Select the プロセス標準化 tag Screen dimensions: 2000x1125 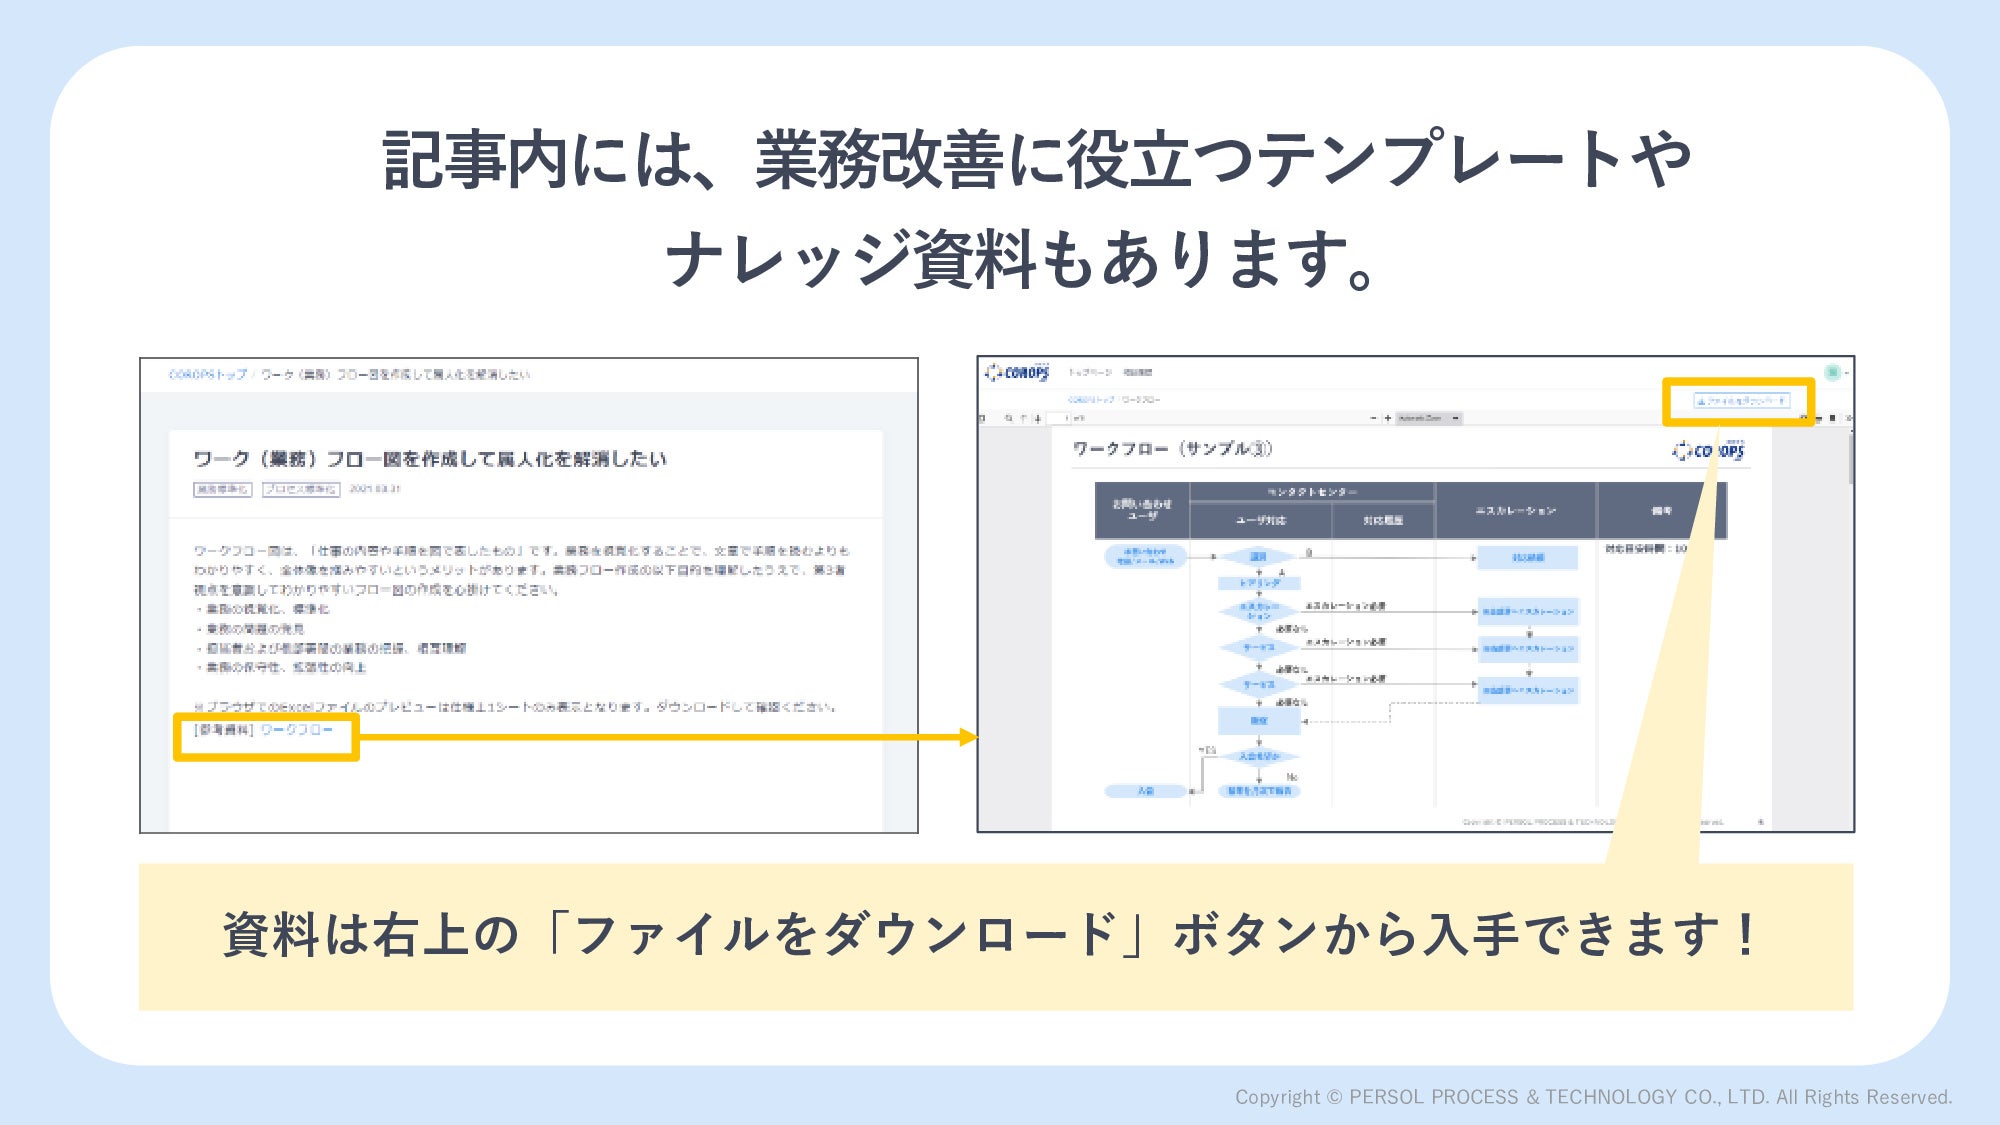pyautogui.click(x=301, y=489)
